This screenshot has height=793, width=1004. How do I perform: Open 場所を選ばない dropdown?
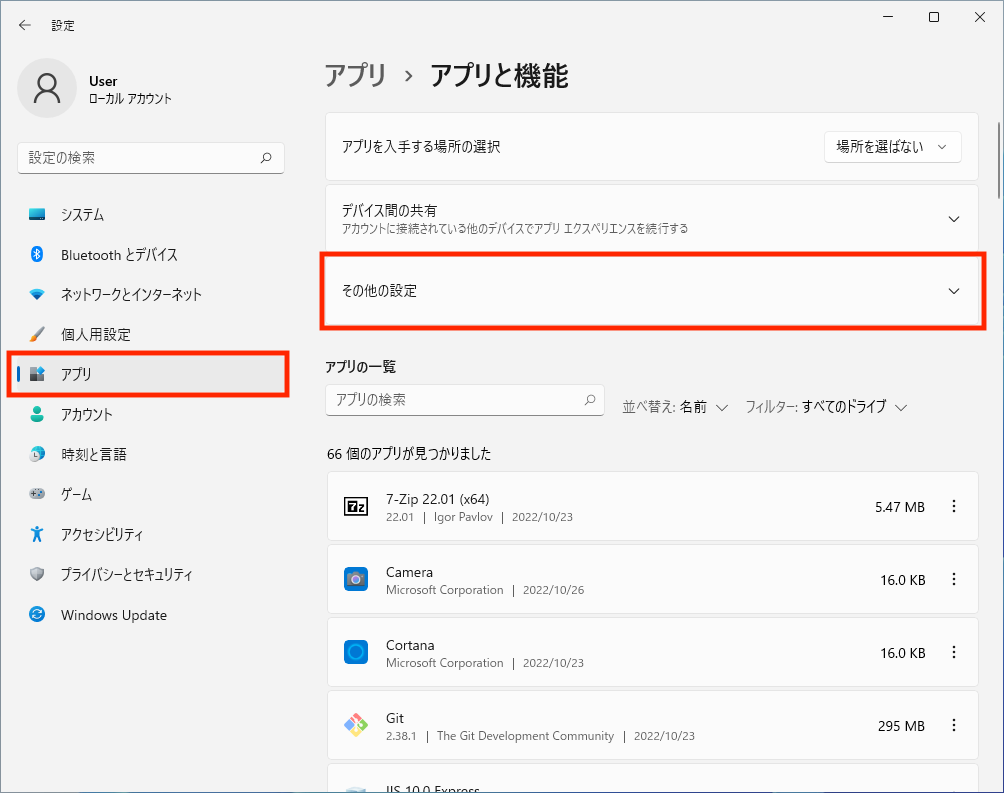pos(892,147)
